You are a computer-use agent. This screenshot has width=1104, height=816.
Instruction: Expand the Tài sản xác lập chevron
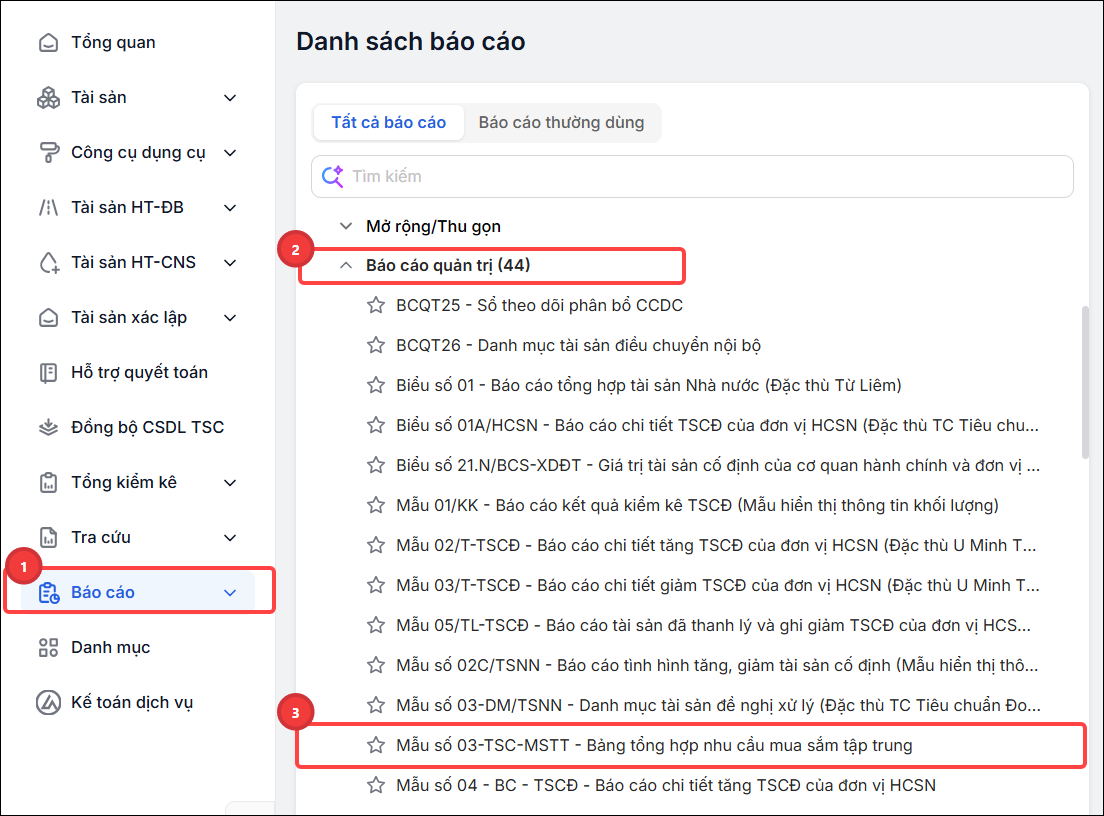pos(230,318)
